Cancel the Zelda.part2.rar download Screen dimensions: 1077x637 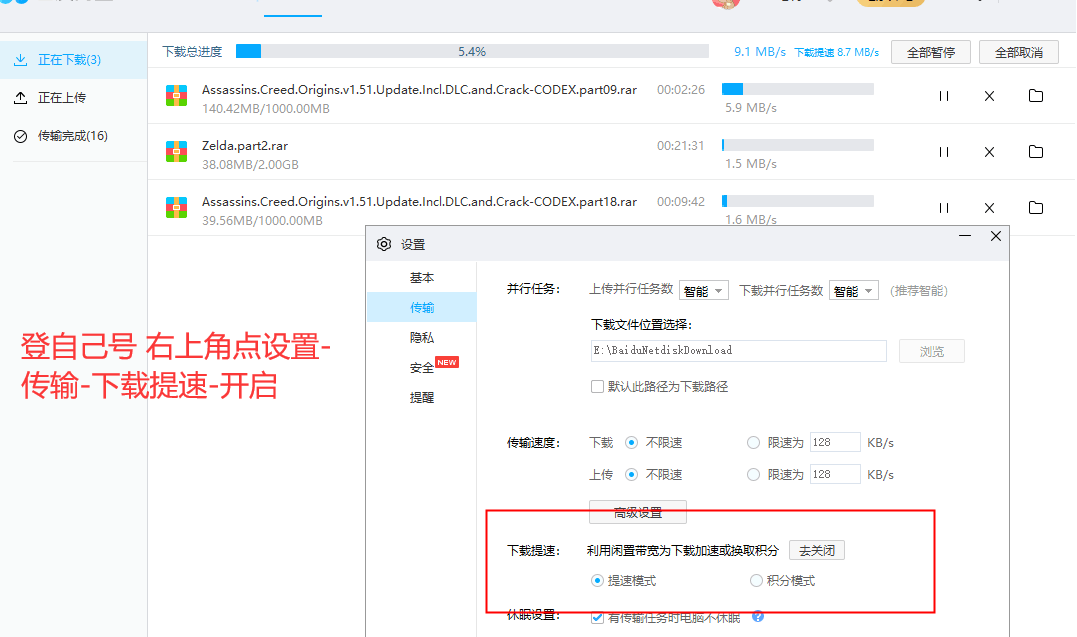(x=989, y=152)
